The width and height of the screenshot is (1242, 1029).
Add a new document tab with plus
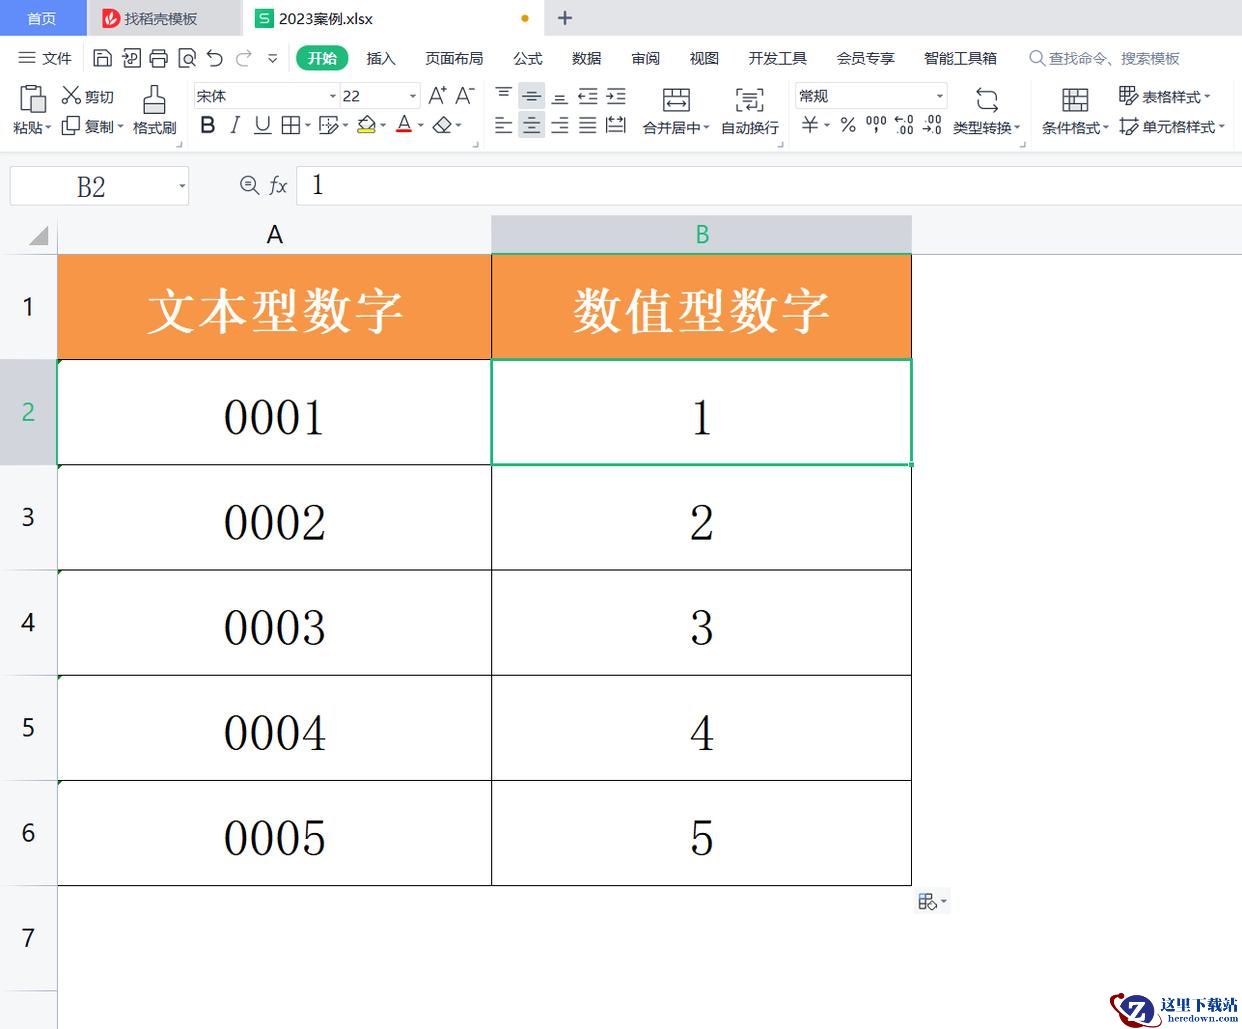(565, 18)
